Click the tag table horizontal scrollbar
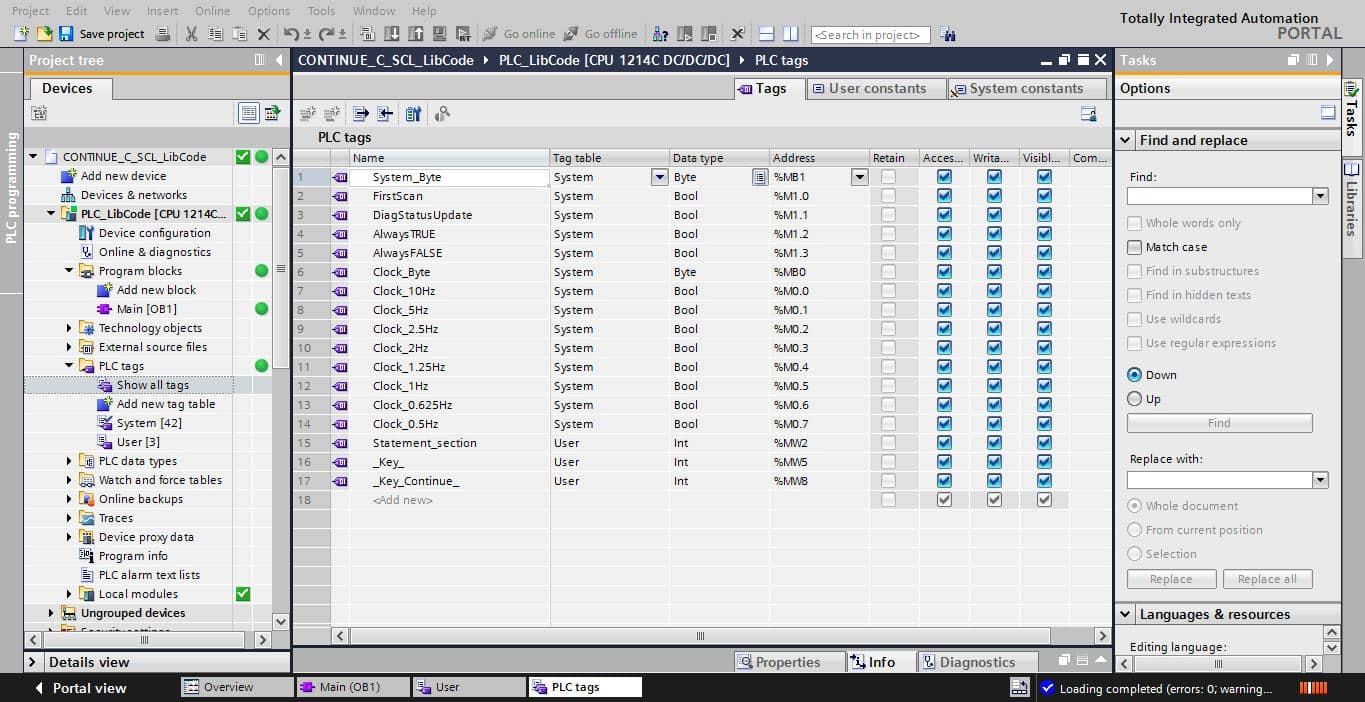Viewport: 1365px width, 702px height. (699, 636)
